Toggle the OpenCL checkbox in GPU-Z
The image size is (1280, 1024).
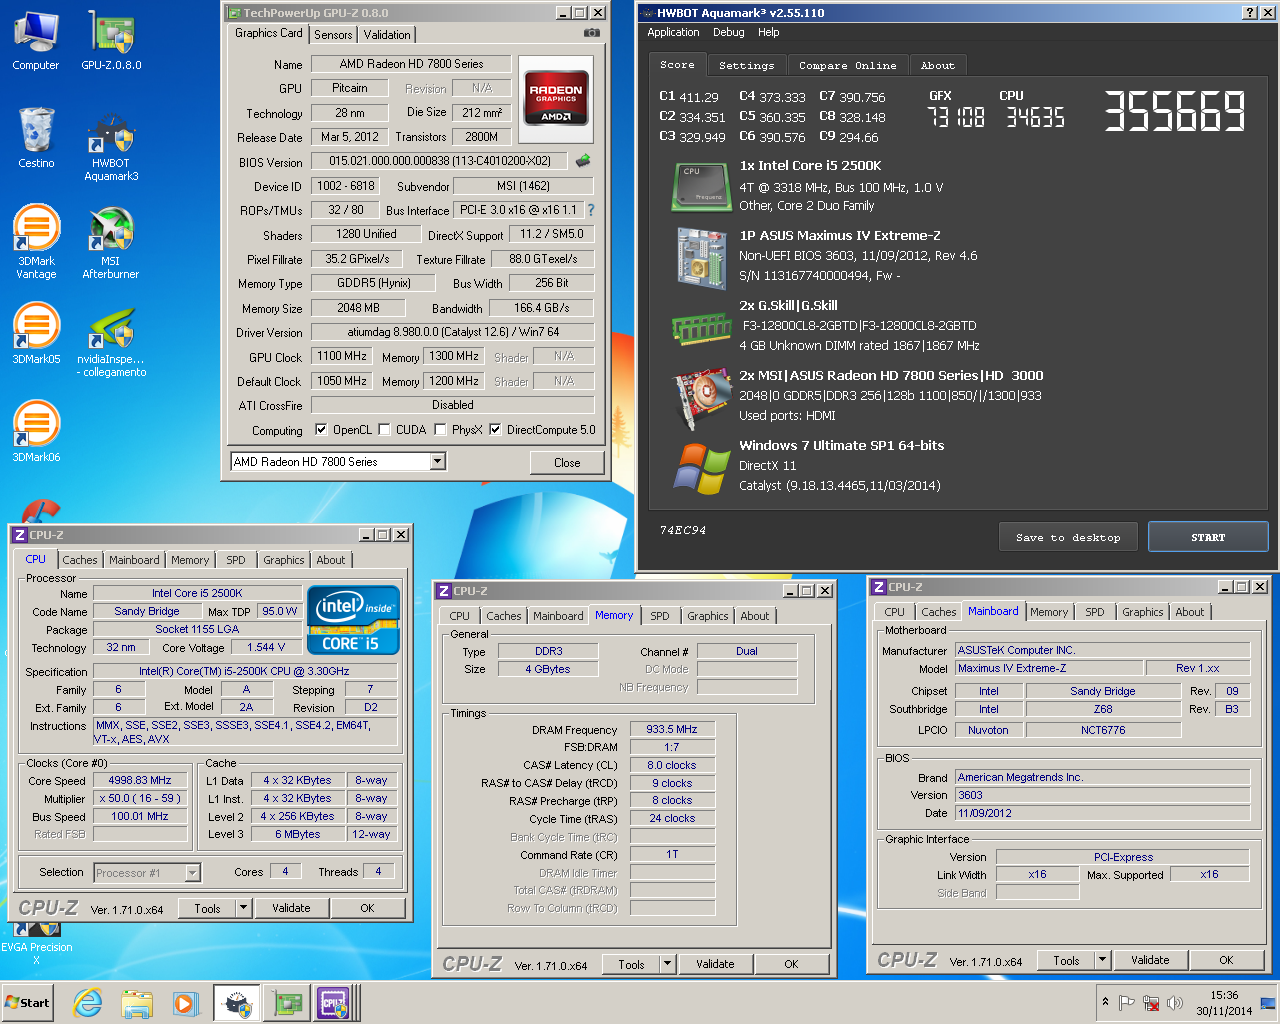[x=321, y=430]
